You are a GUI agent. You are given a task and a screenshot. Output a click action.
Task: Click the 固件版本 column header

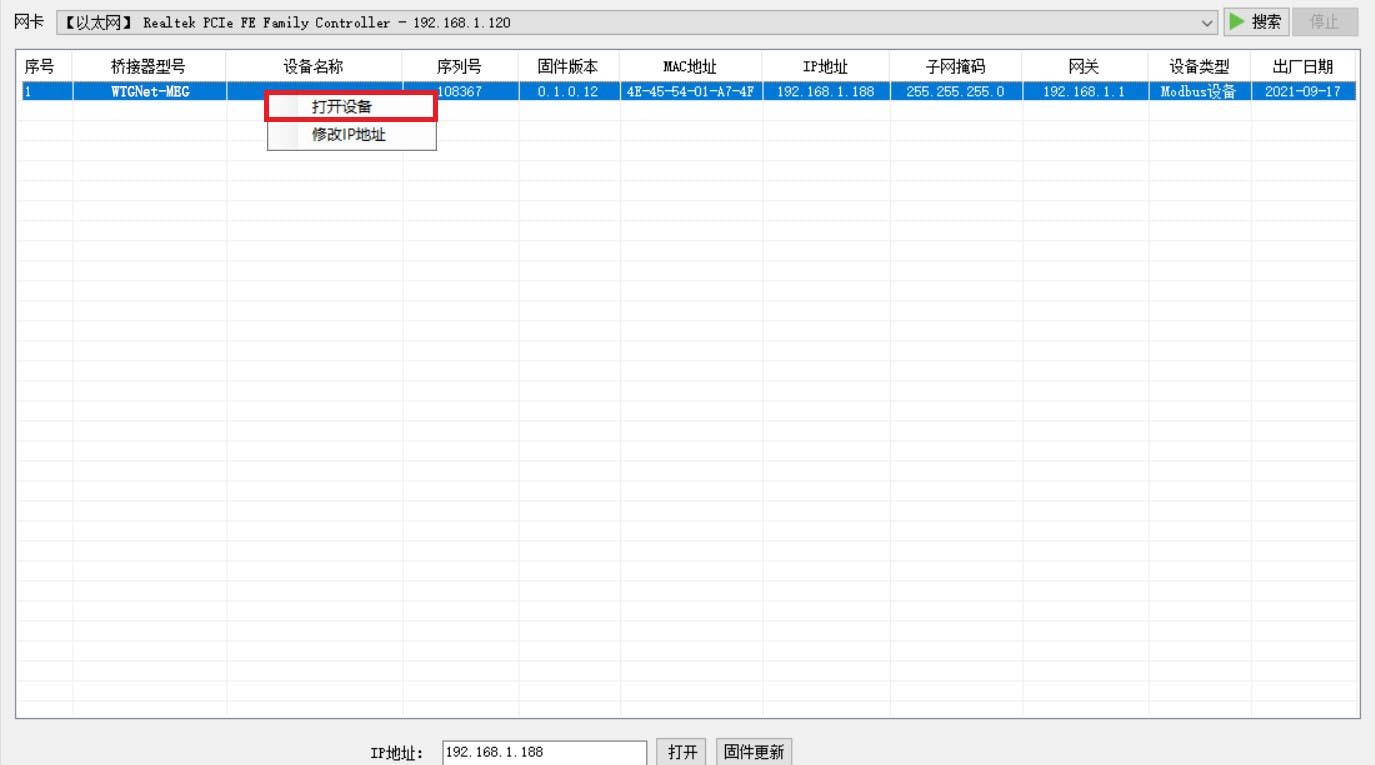pos(568,67)
